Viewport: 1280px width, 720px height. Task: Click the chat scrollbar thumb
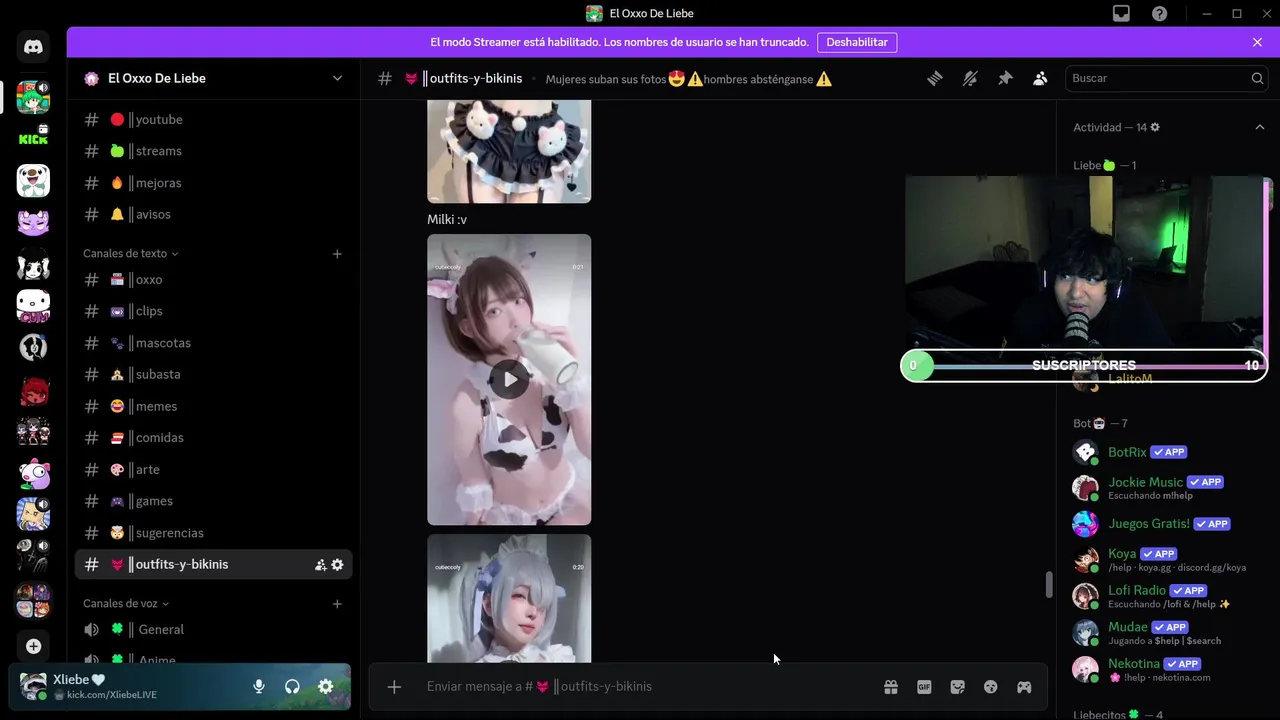click(x=1048, y=584)
